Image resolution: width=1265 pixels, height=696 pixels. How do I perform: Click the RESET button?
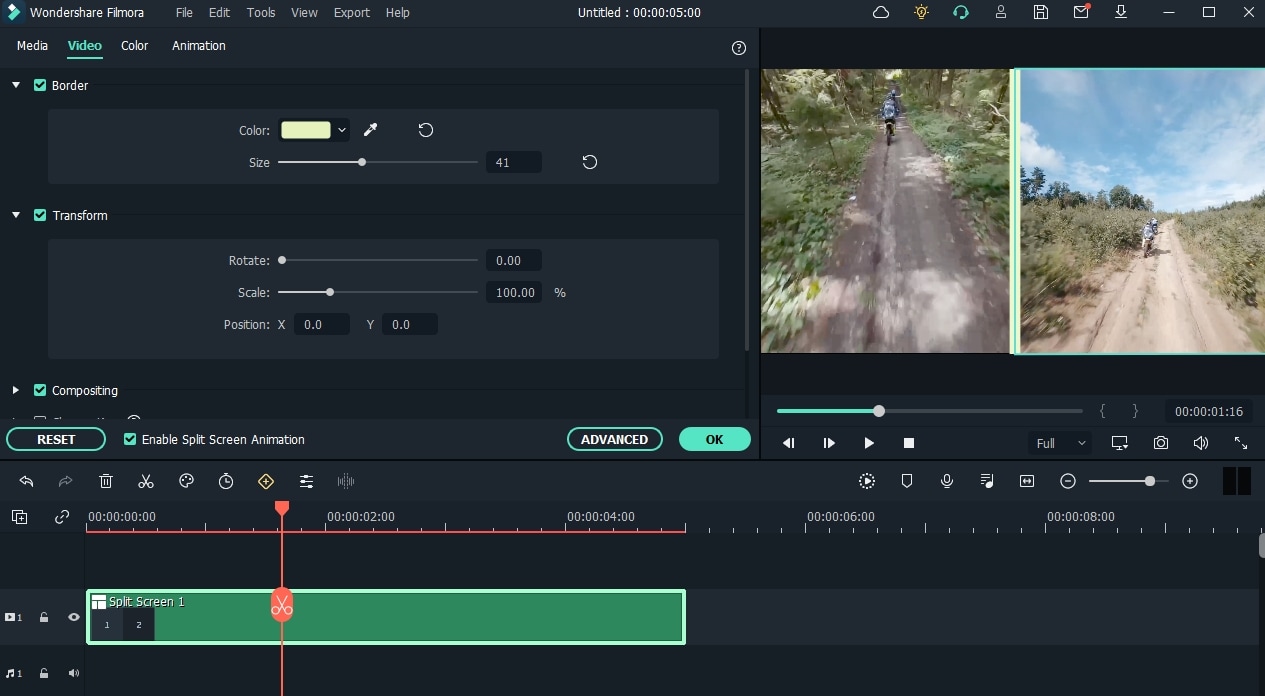tap(56, 439)
